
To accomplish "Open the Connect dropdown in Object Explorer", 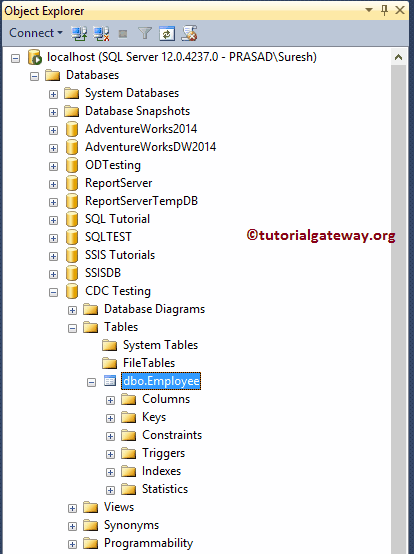I will point(36,33).
